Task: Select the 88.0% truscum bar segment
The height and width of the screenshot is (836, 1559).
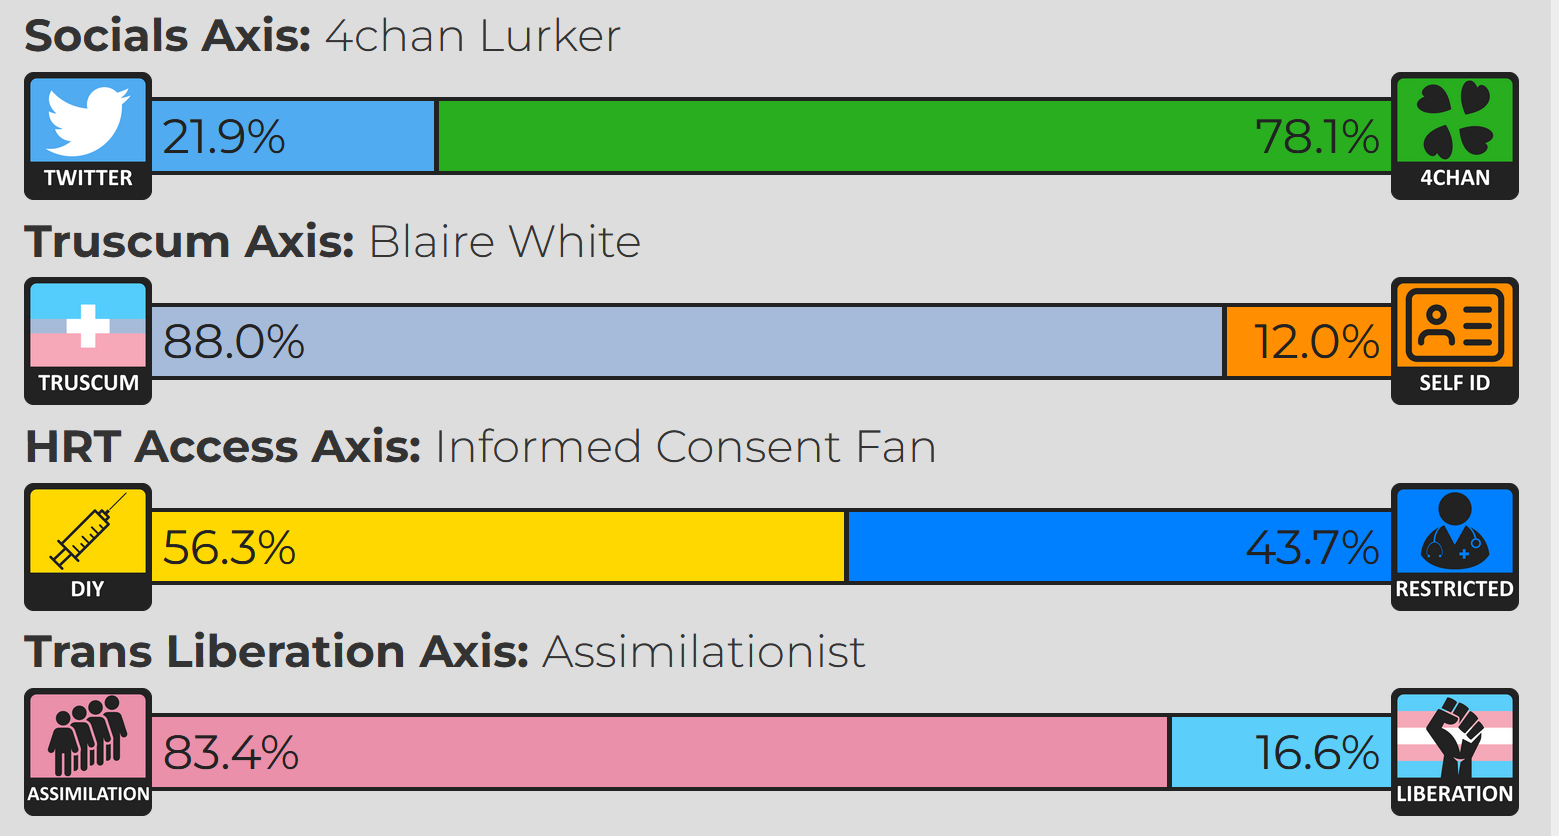Action: pos(687,341)
